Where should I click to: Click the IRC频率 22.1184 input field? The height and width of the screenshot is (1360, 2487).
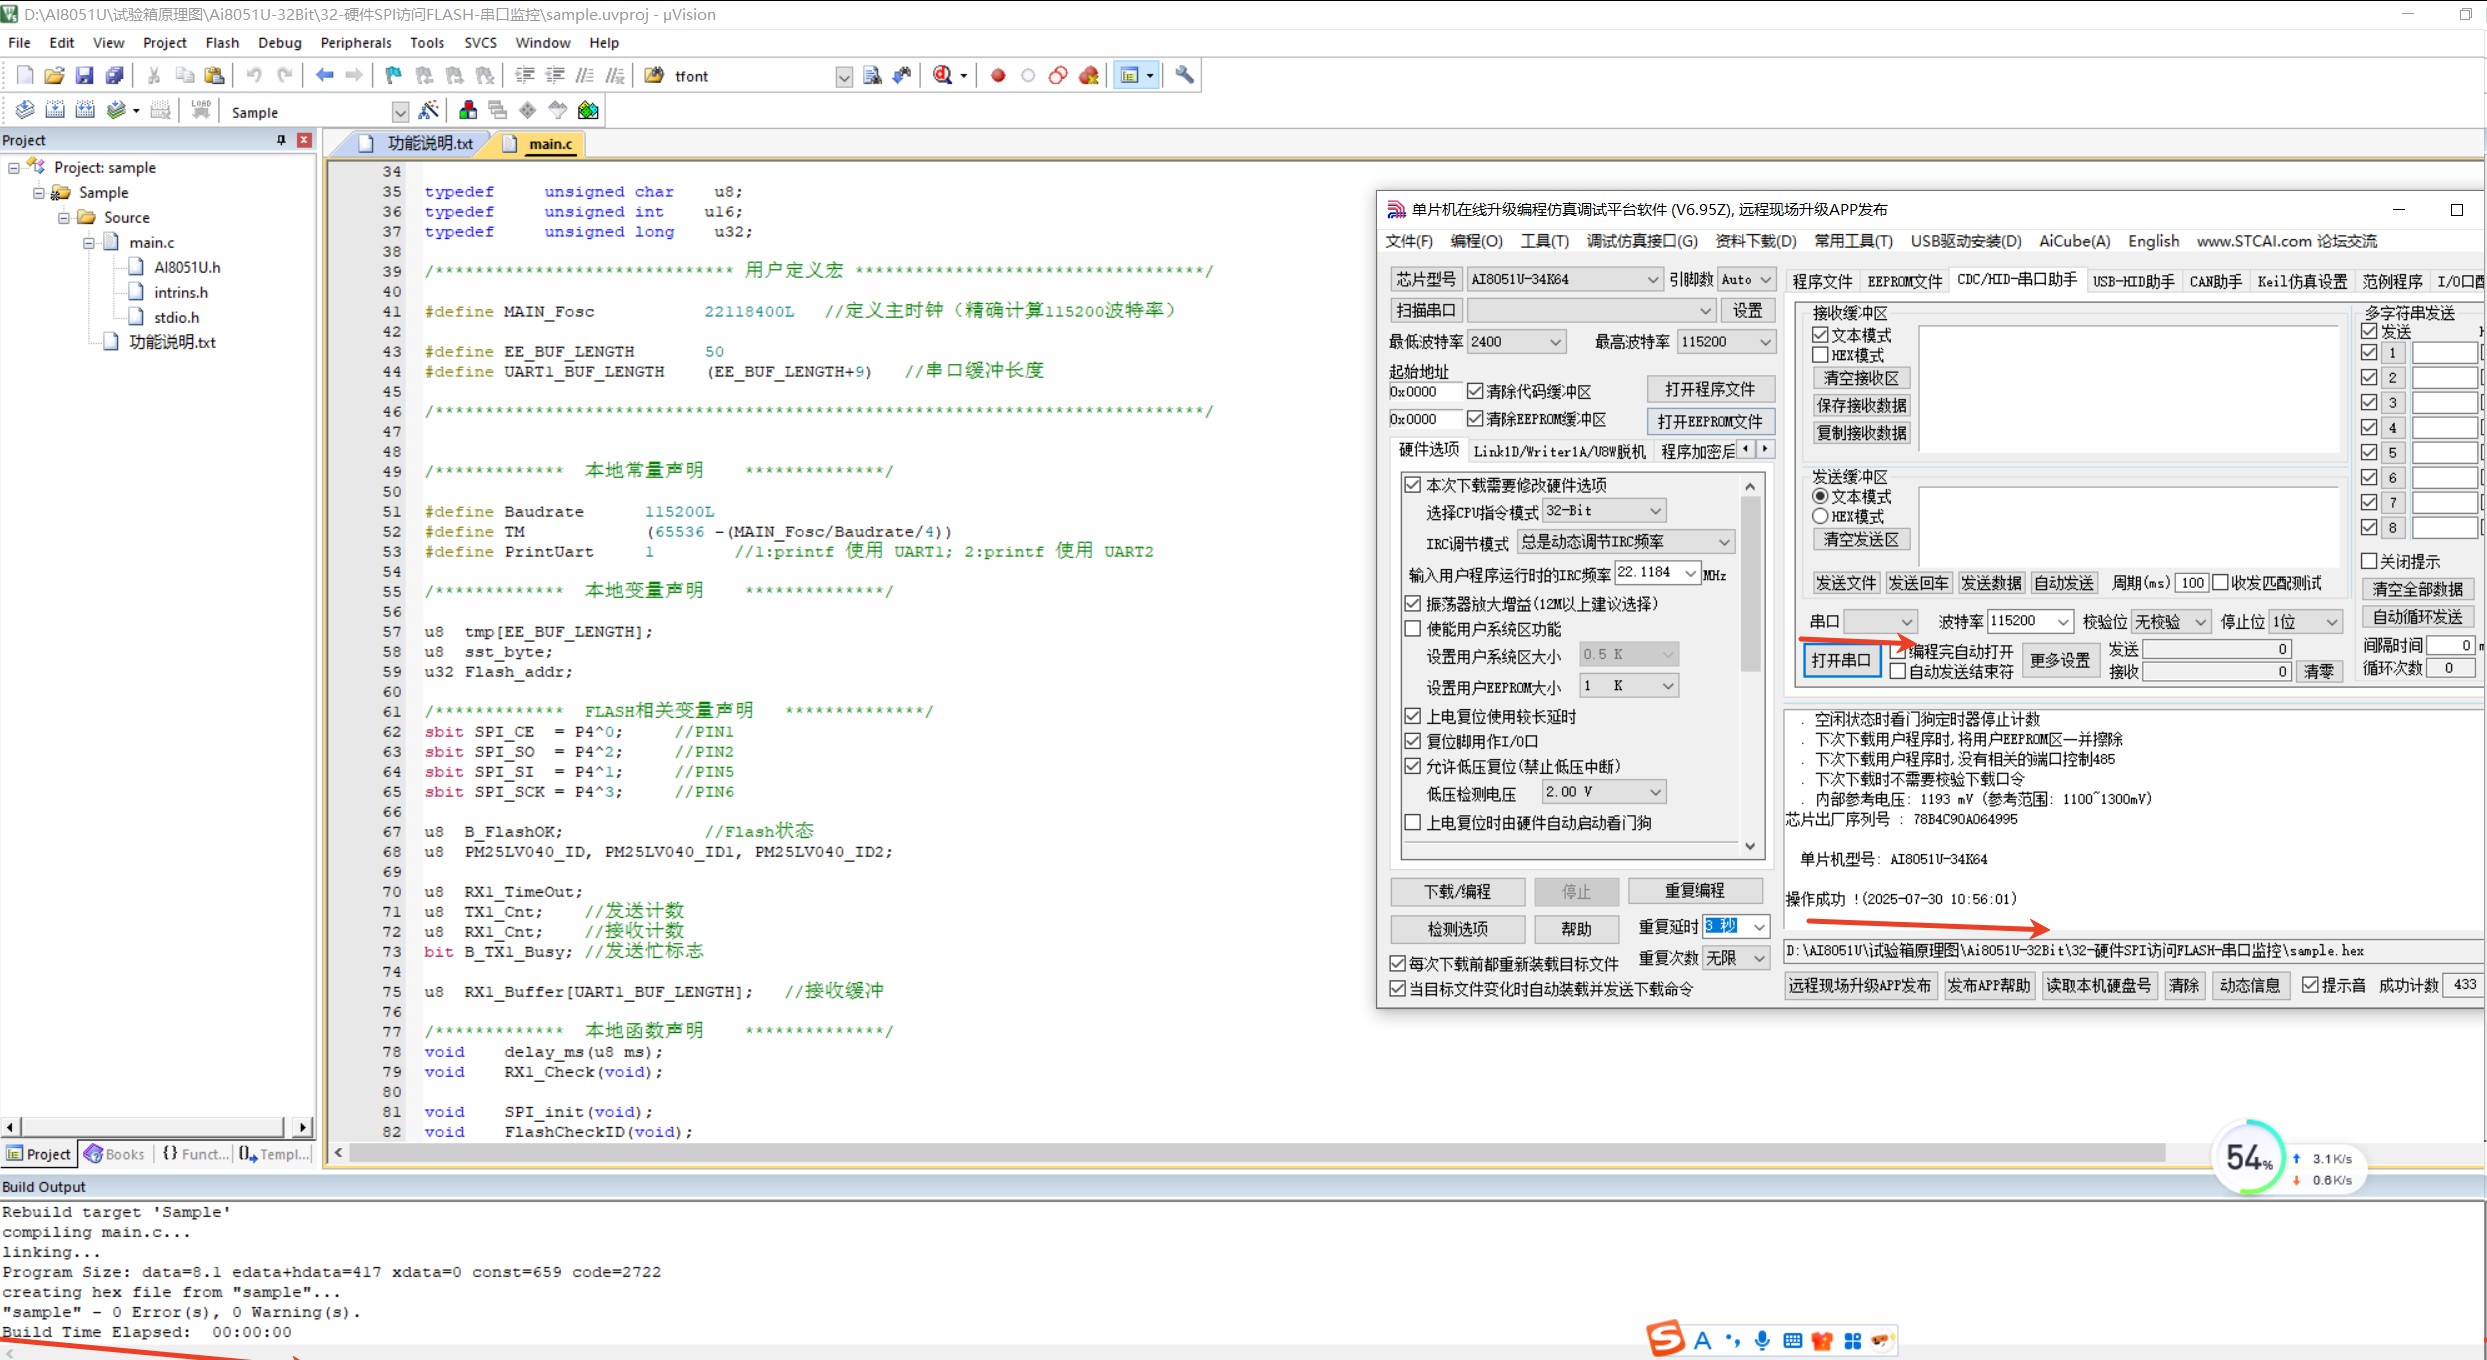point(1648,572)
